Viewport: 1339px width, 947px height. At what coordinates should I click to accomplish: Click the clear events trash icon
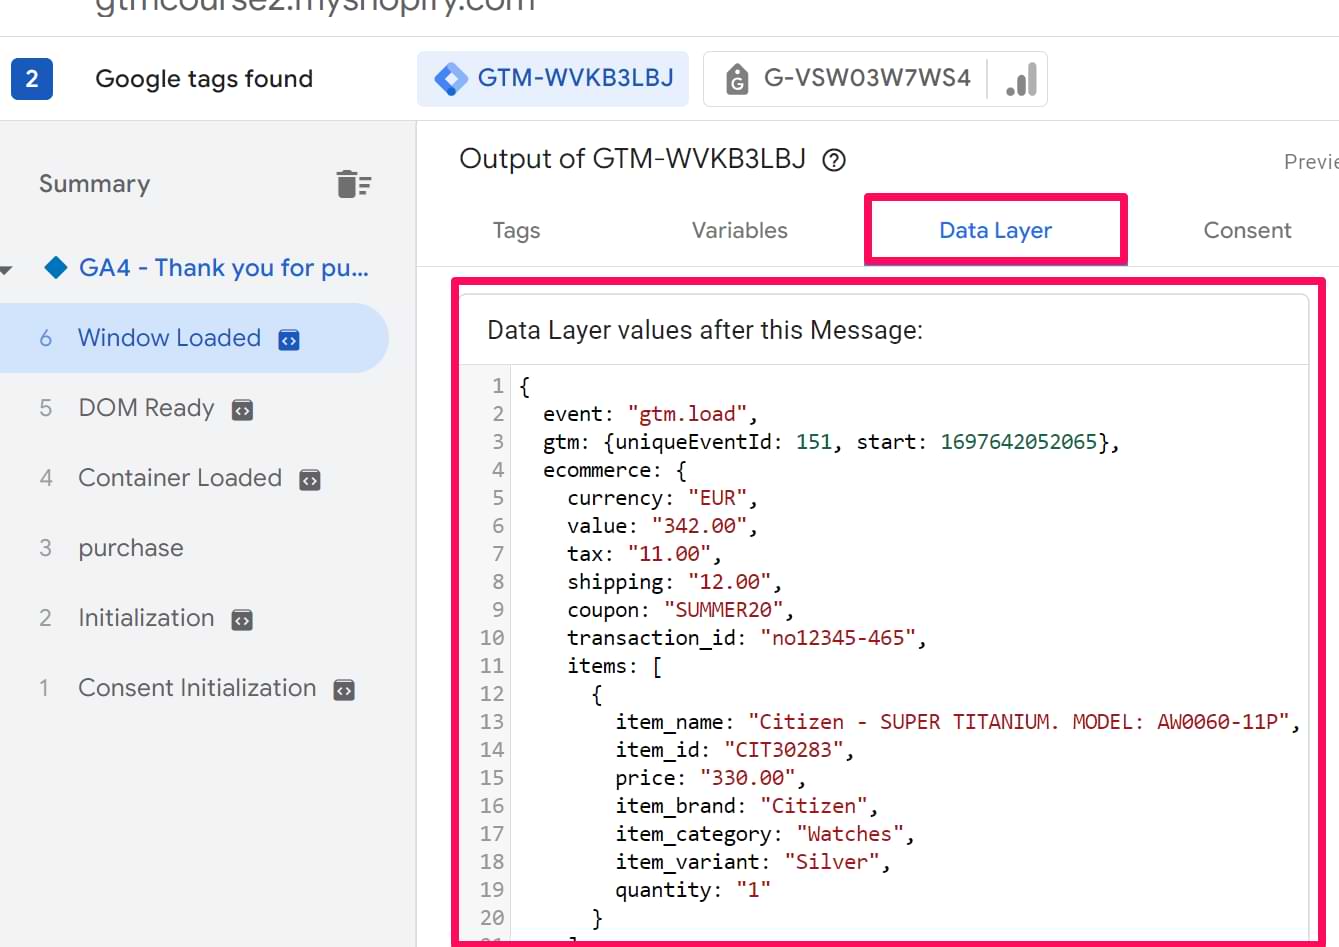click(353, 184)
